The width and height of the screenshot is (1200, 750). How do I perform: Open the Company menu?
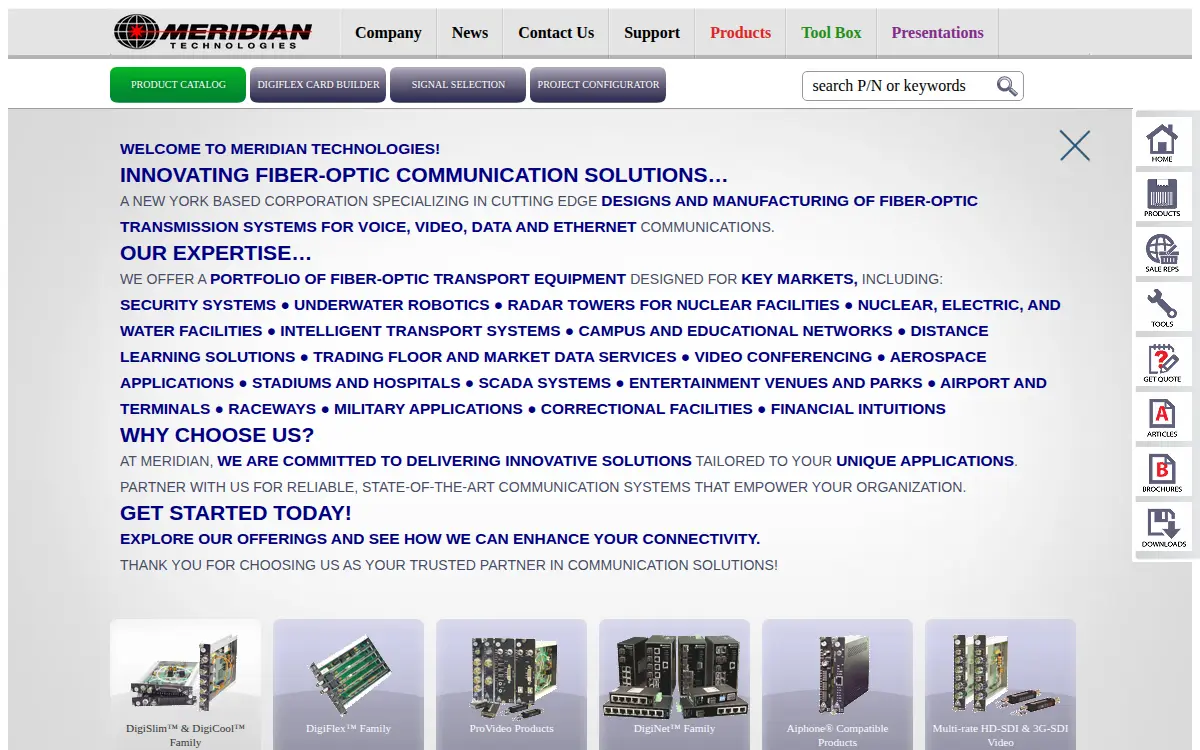click(x=388, y=33)
